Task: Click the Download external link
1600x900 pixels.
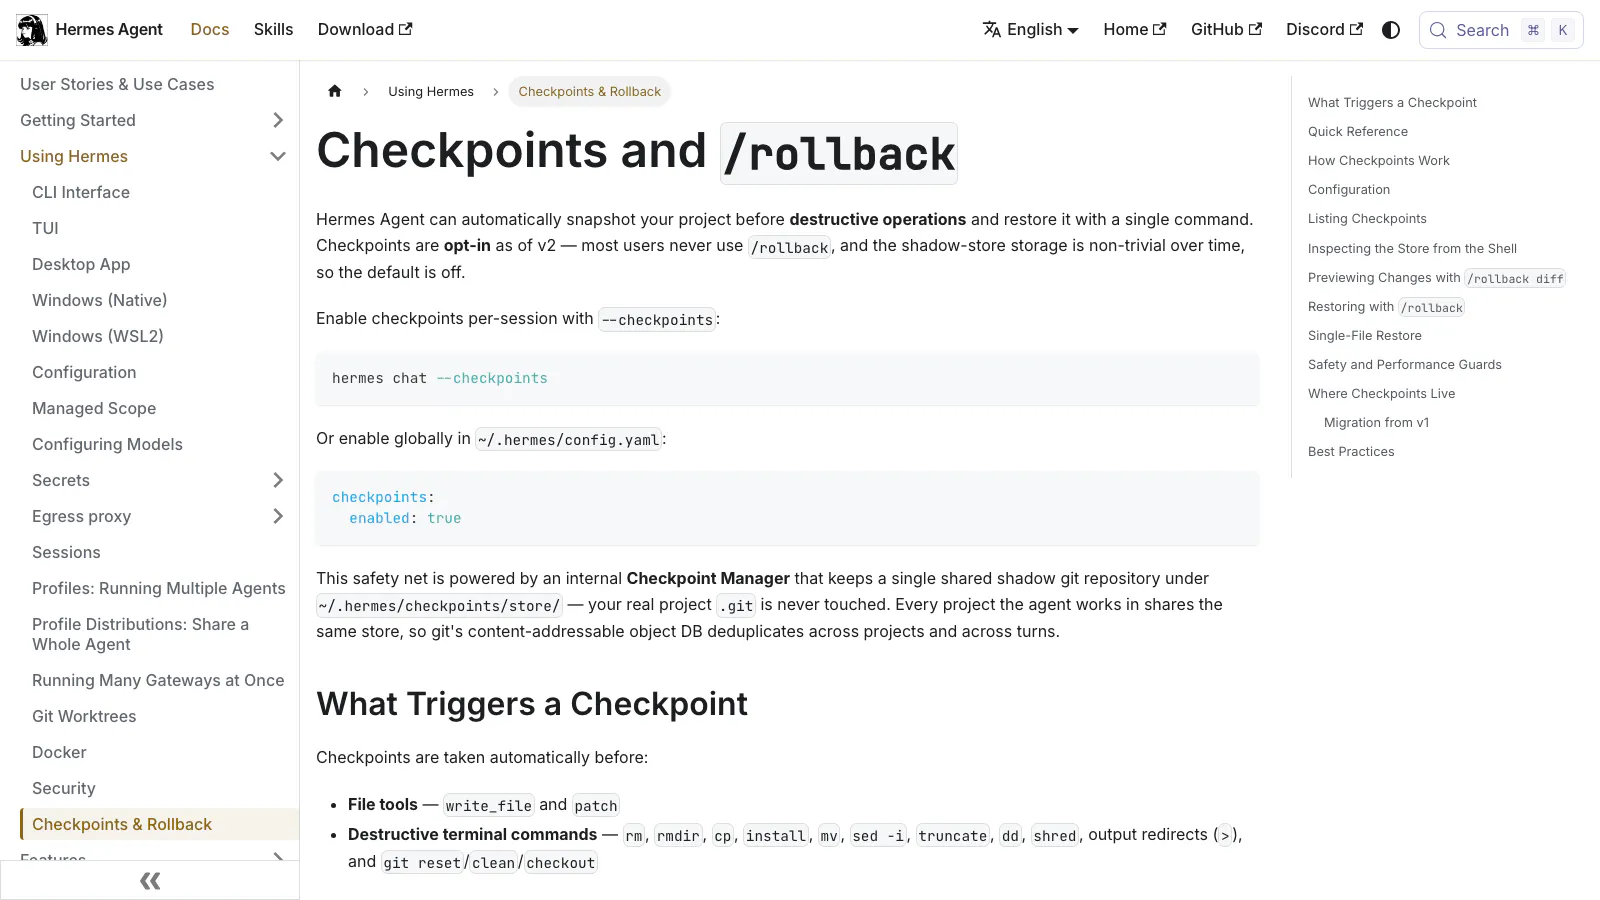Action: point(365,30)
